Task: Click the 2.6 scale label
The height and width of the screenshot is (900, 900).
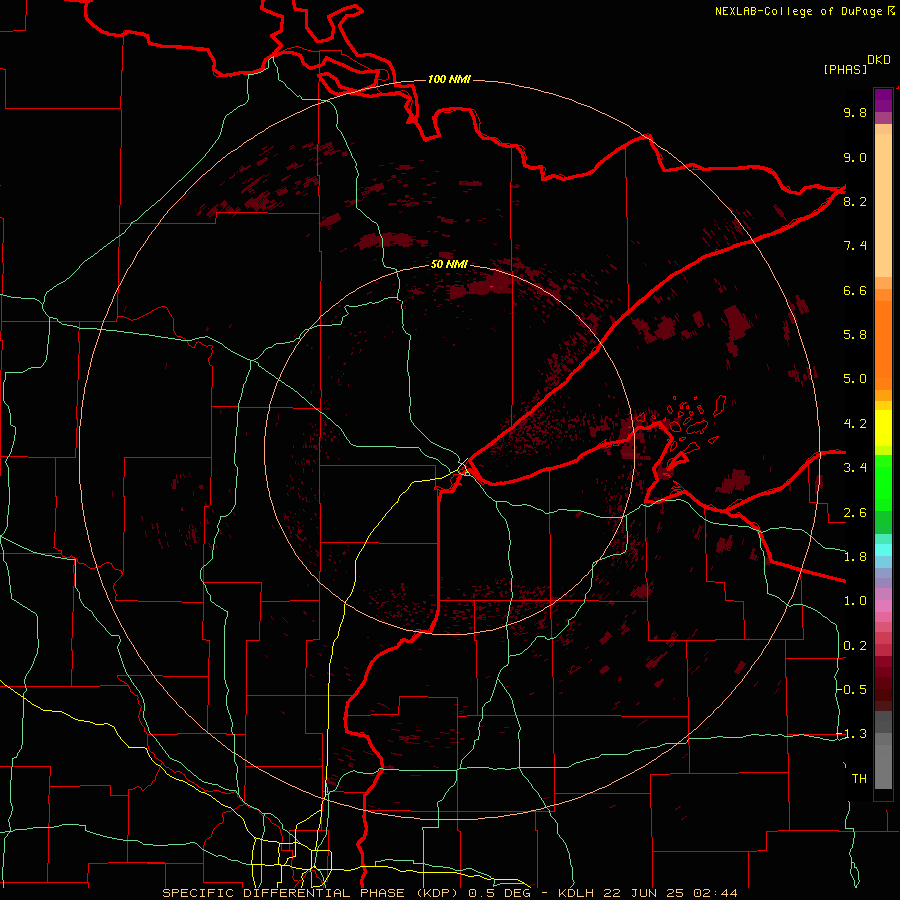Action: click(855, 513)
